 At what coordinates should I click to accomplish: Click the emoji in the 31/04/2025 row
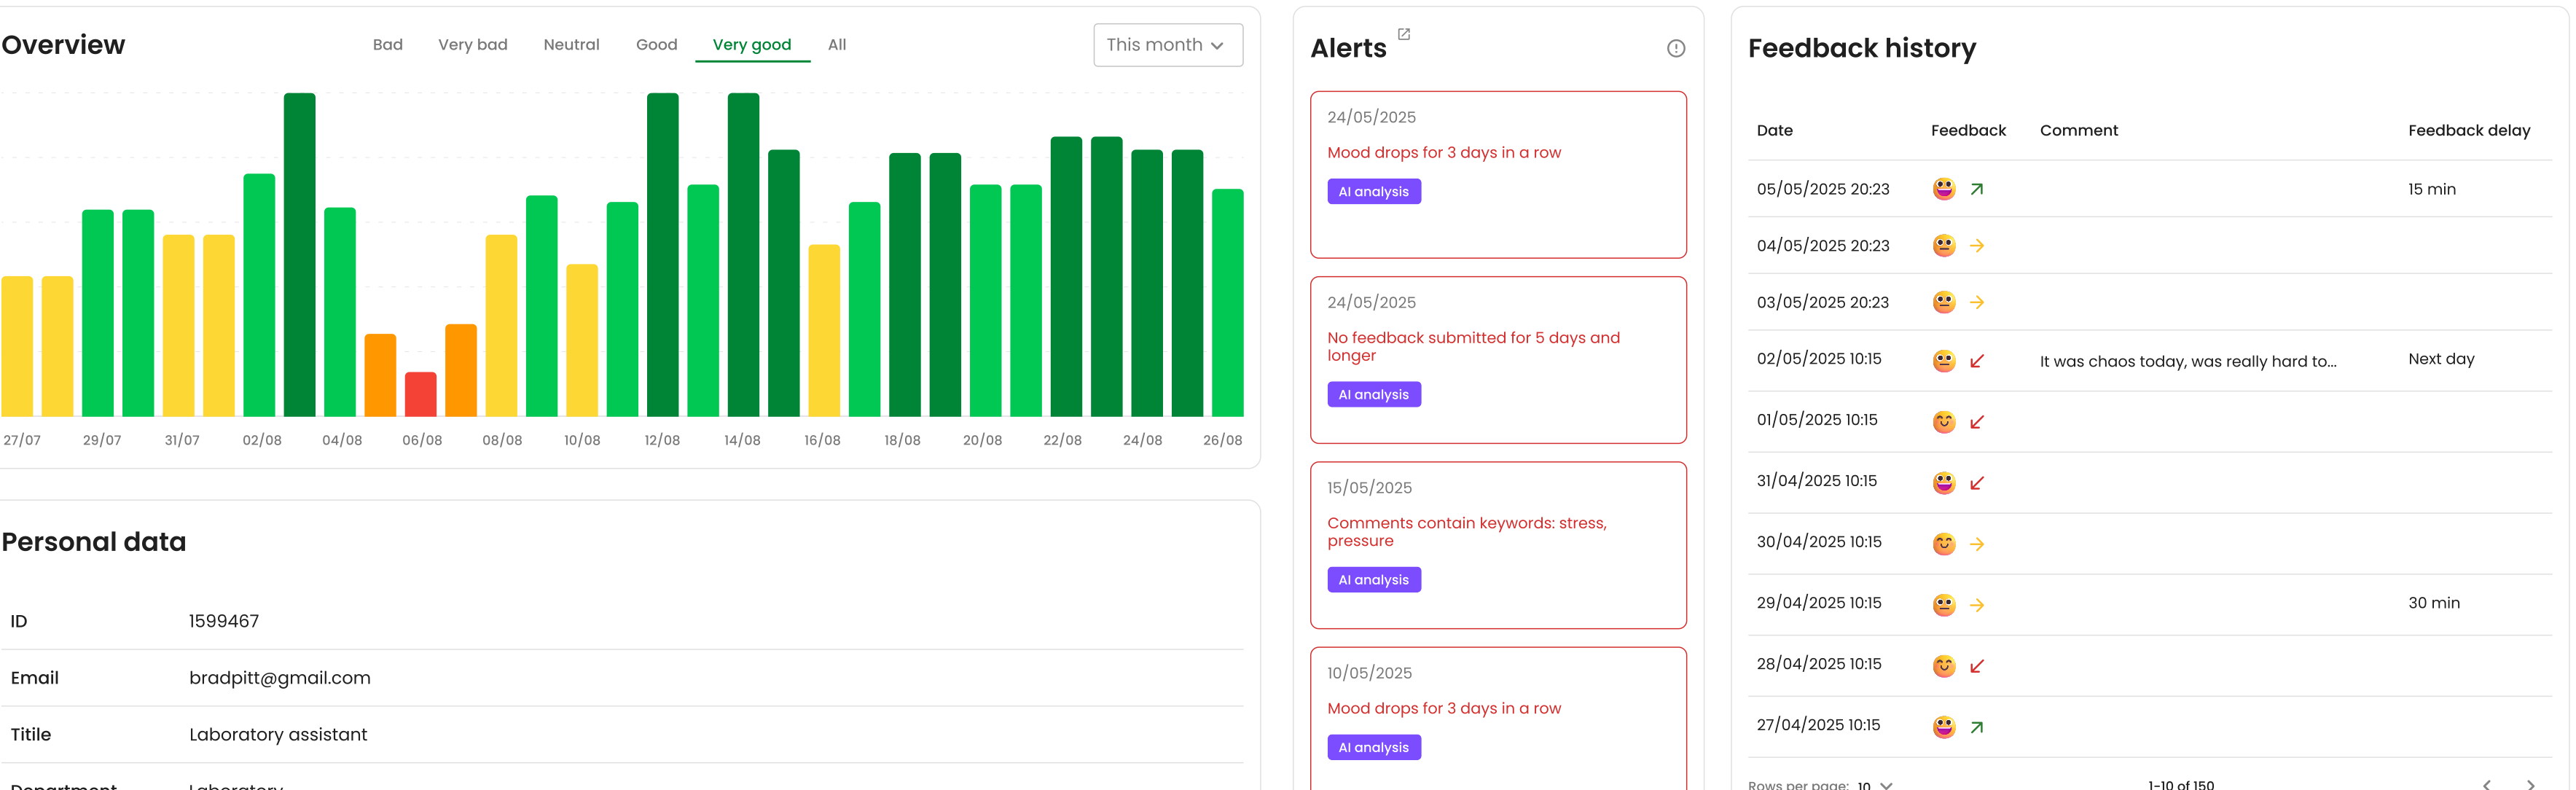(x=1943, y=483)
